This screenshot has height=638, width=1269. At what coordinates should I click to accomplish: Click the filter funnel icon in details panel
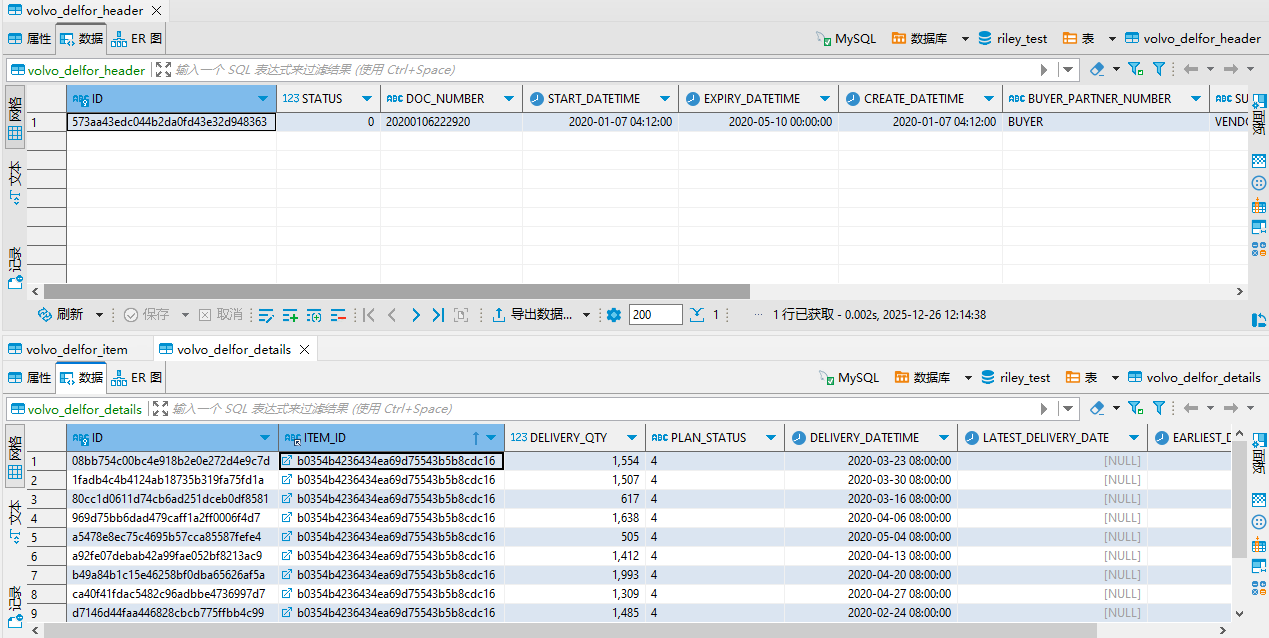point(1159,408)
